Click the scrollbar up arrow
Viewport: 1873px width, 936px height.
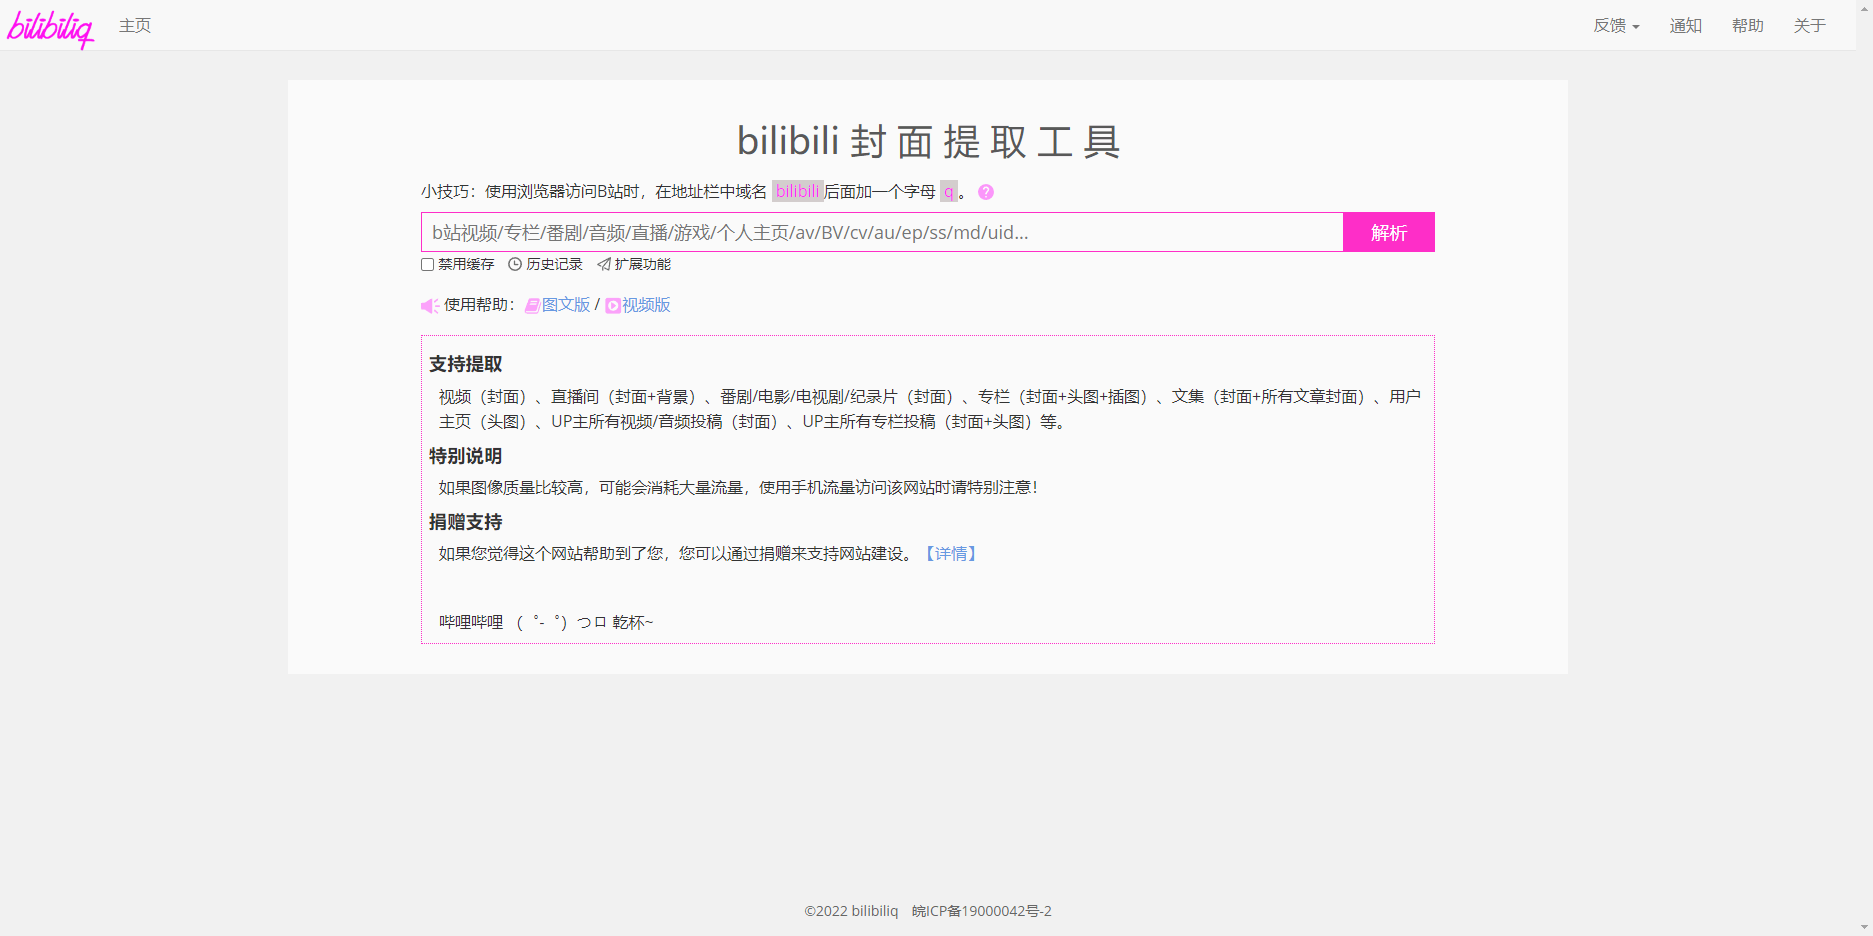[1866, 8]
